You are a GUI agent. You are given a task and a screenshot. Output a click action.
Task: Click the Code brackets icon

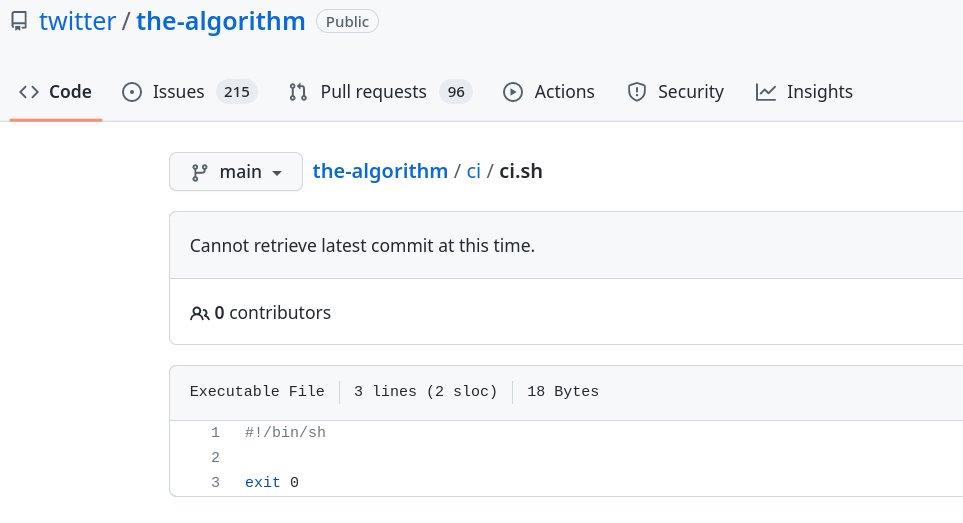[x=29, y=91]
